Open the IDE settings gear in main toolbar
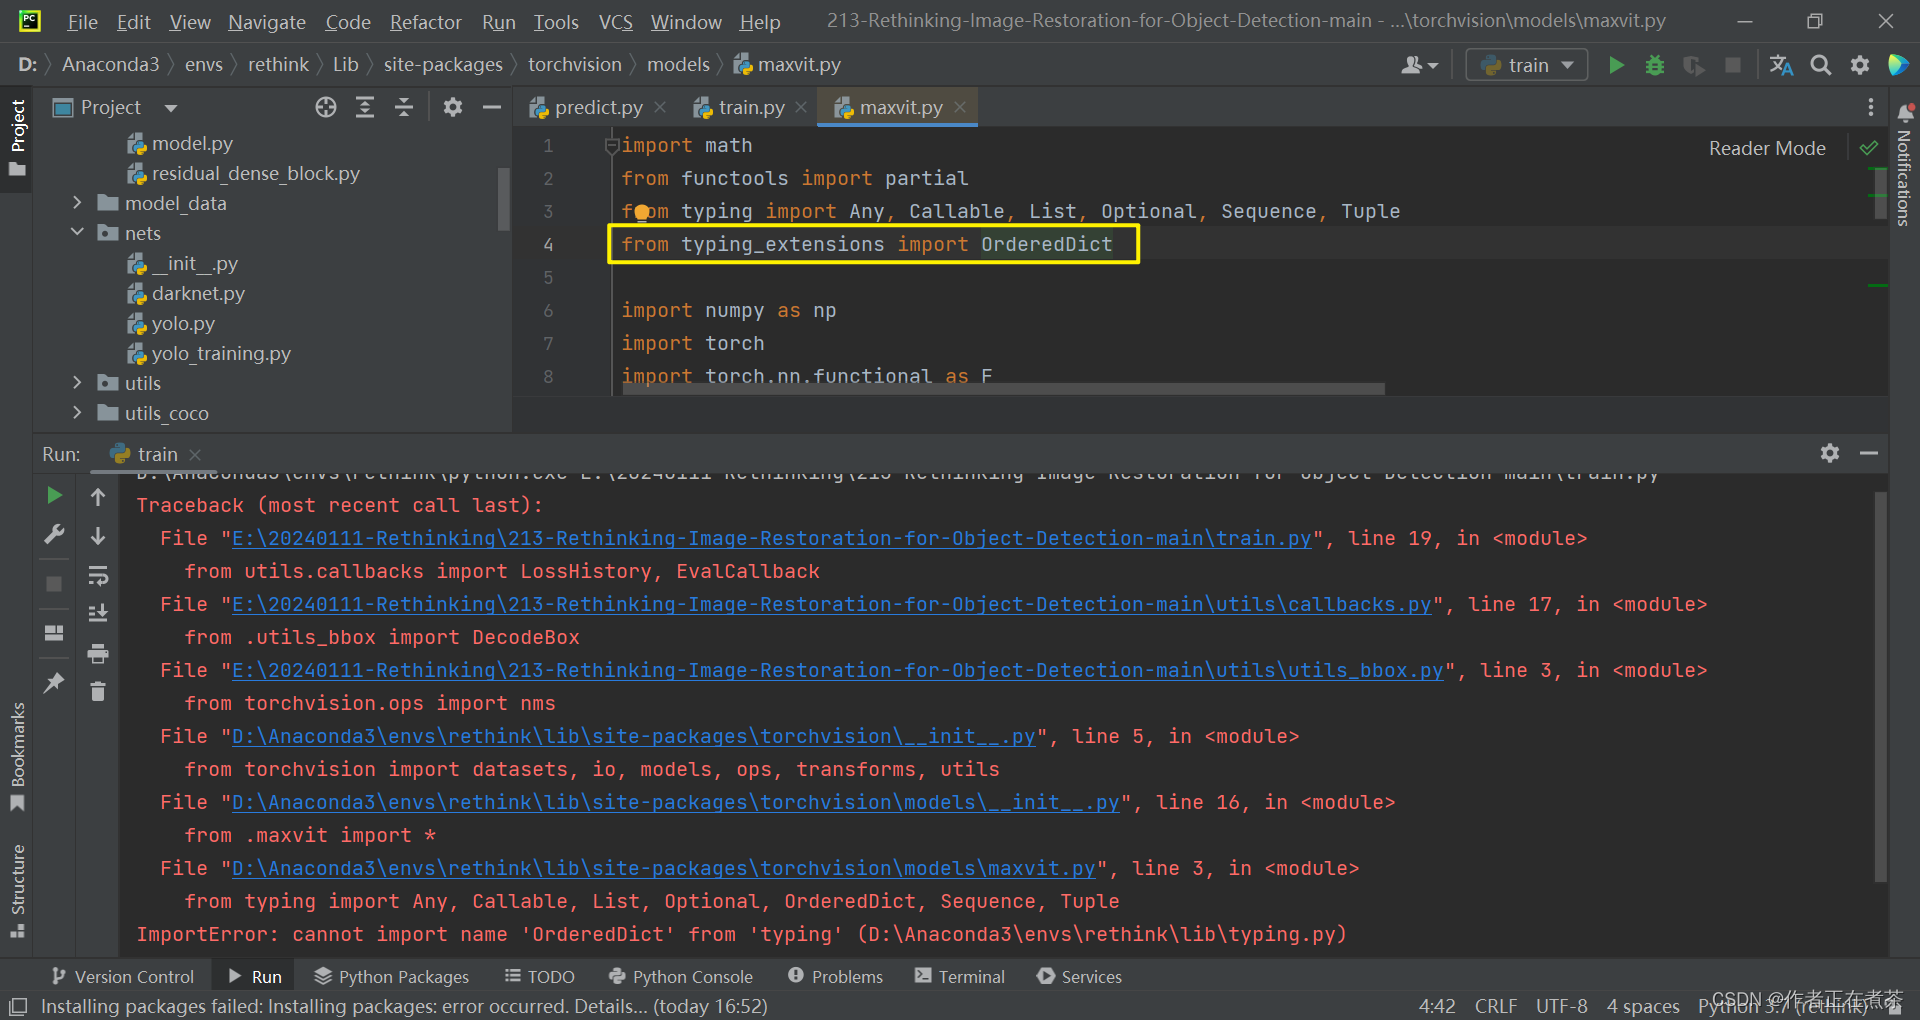The image size is (1920, 1020). [1859, 64]
